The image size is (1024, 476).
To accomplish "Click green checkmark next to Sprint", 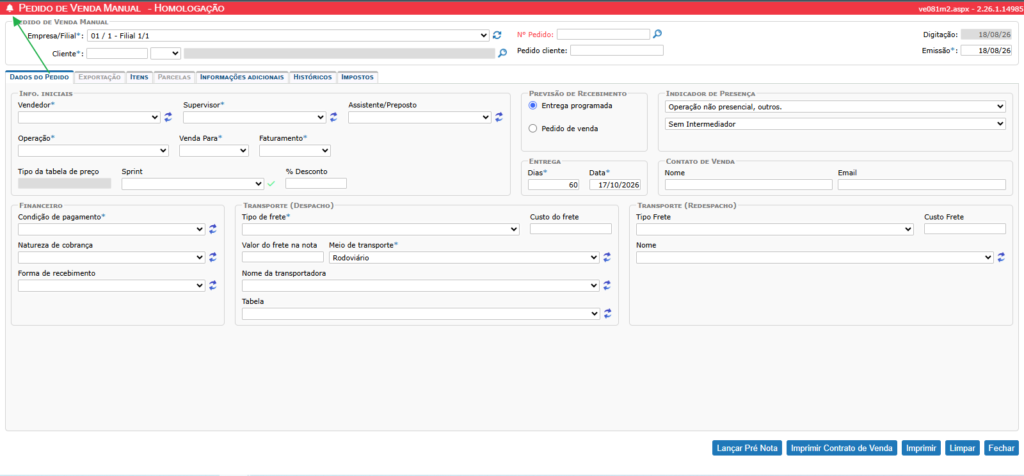I will 272,184.
